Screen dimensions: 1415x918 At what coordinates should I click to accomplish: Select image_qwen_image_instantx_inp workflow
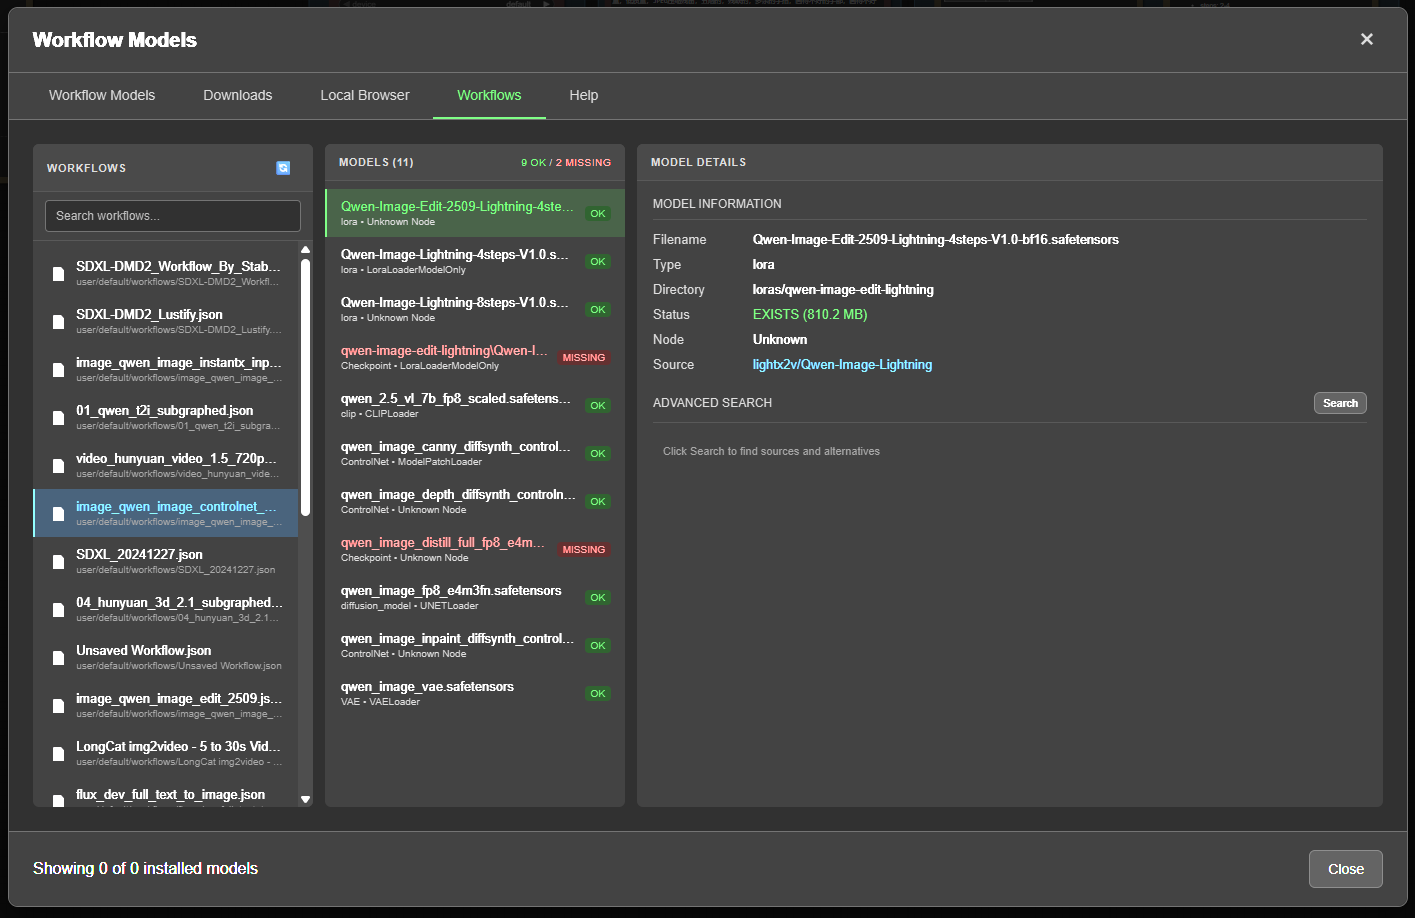click(166, 369)
